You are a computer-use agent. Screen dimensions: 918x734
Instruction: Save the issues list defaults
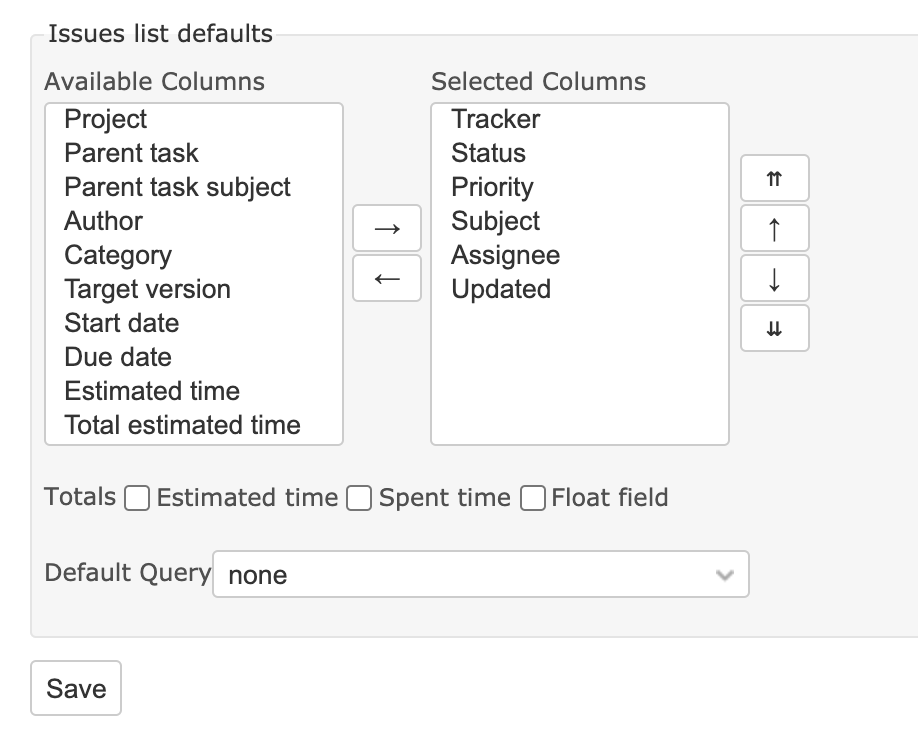pos(76,689)
